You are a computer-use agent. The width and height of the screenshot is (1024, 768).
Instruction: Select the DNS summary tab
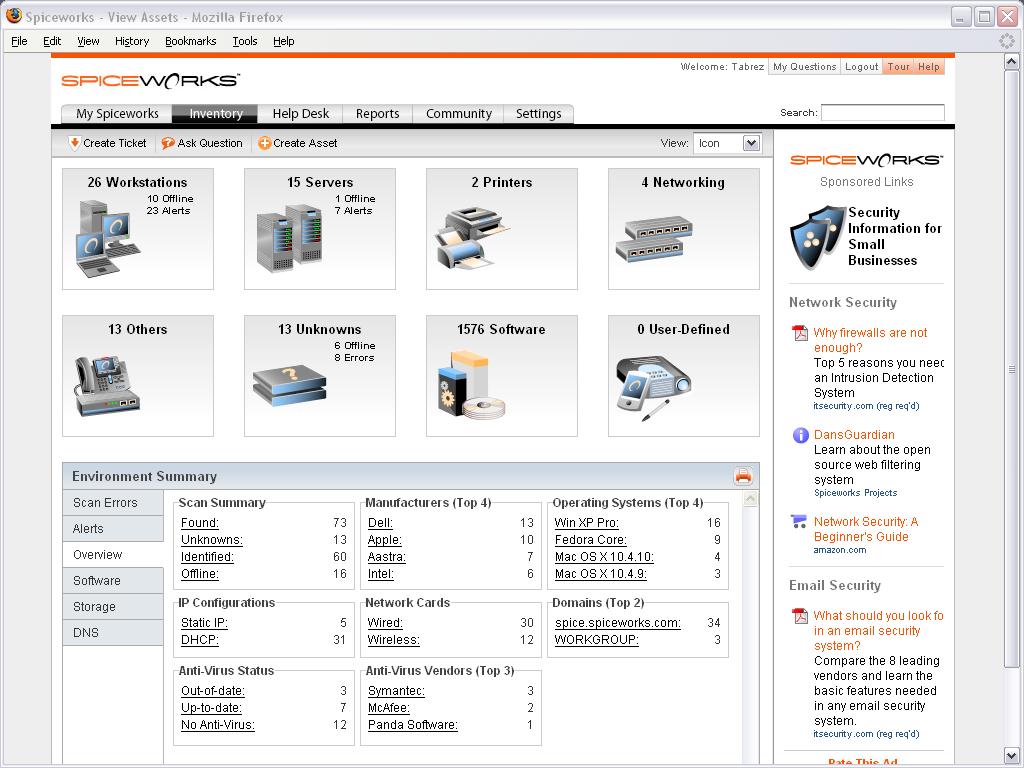pos(113,633)
